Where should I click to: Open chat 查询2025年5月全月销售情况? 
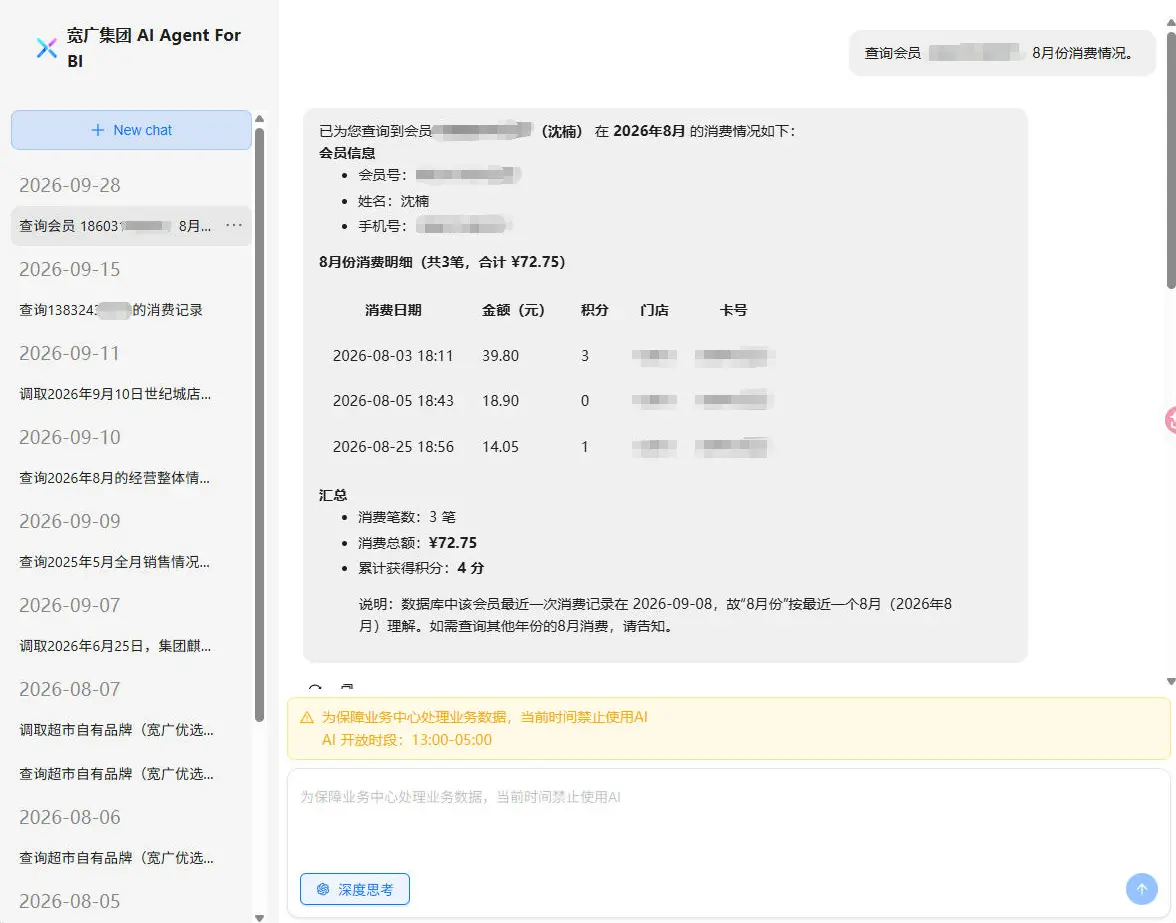[x=114, y=562]
